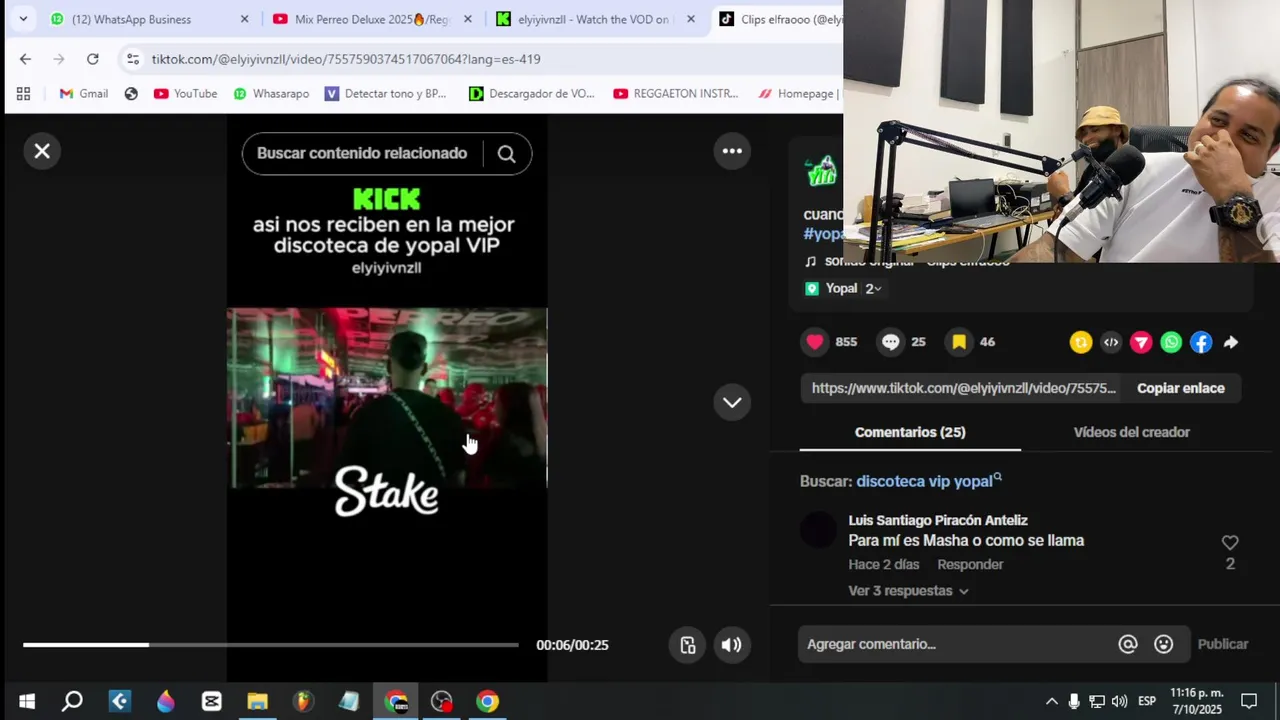
Task: Open the Comentarios (25) tab
Action: click(x=910, y=432)
